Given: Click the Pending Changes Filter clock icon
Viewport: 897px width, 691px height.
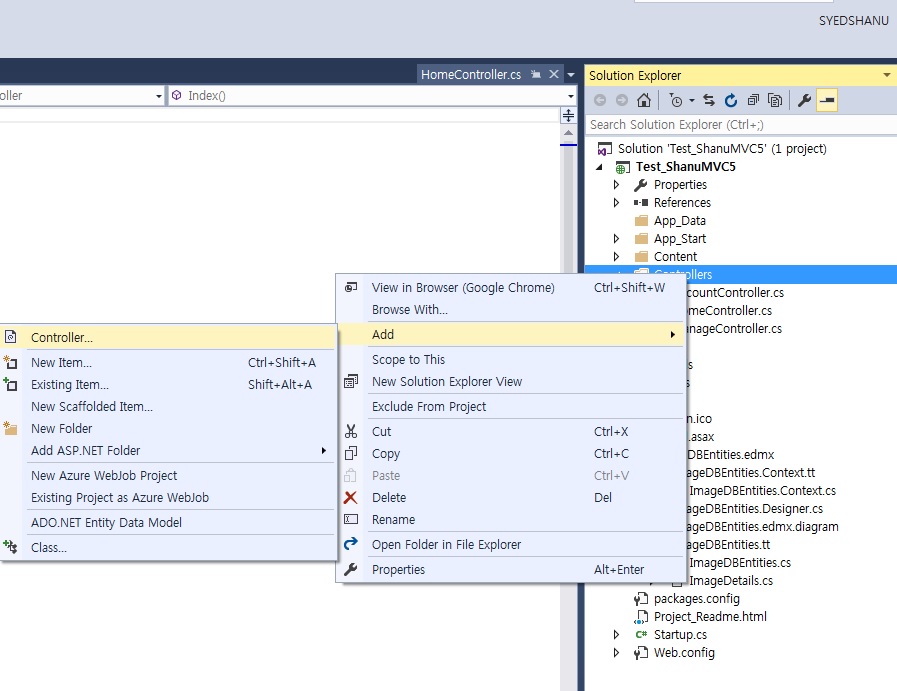Looking at the screenshot, I should 676,100.
